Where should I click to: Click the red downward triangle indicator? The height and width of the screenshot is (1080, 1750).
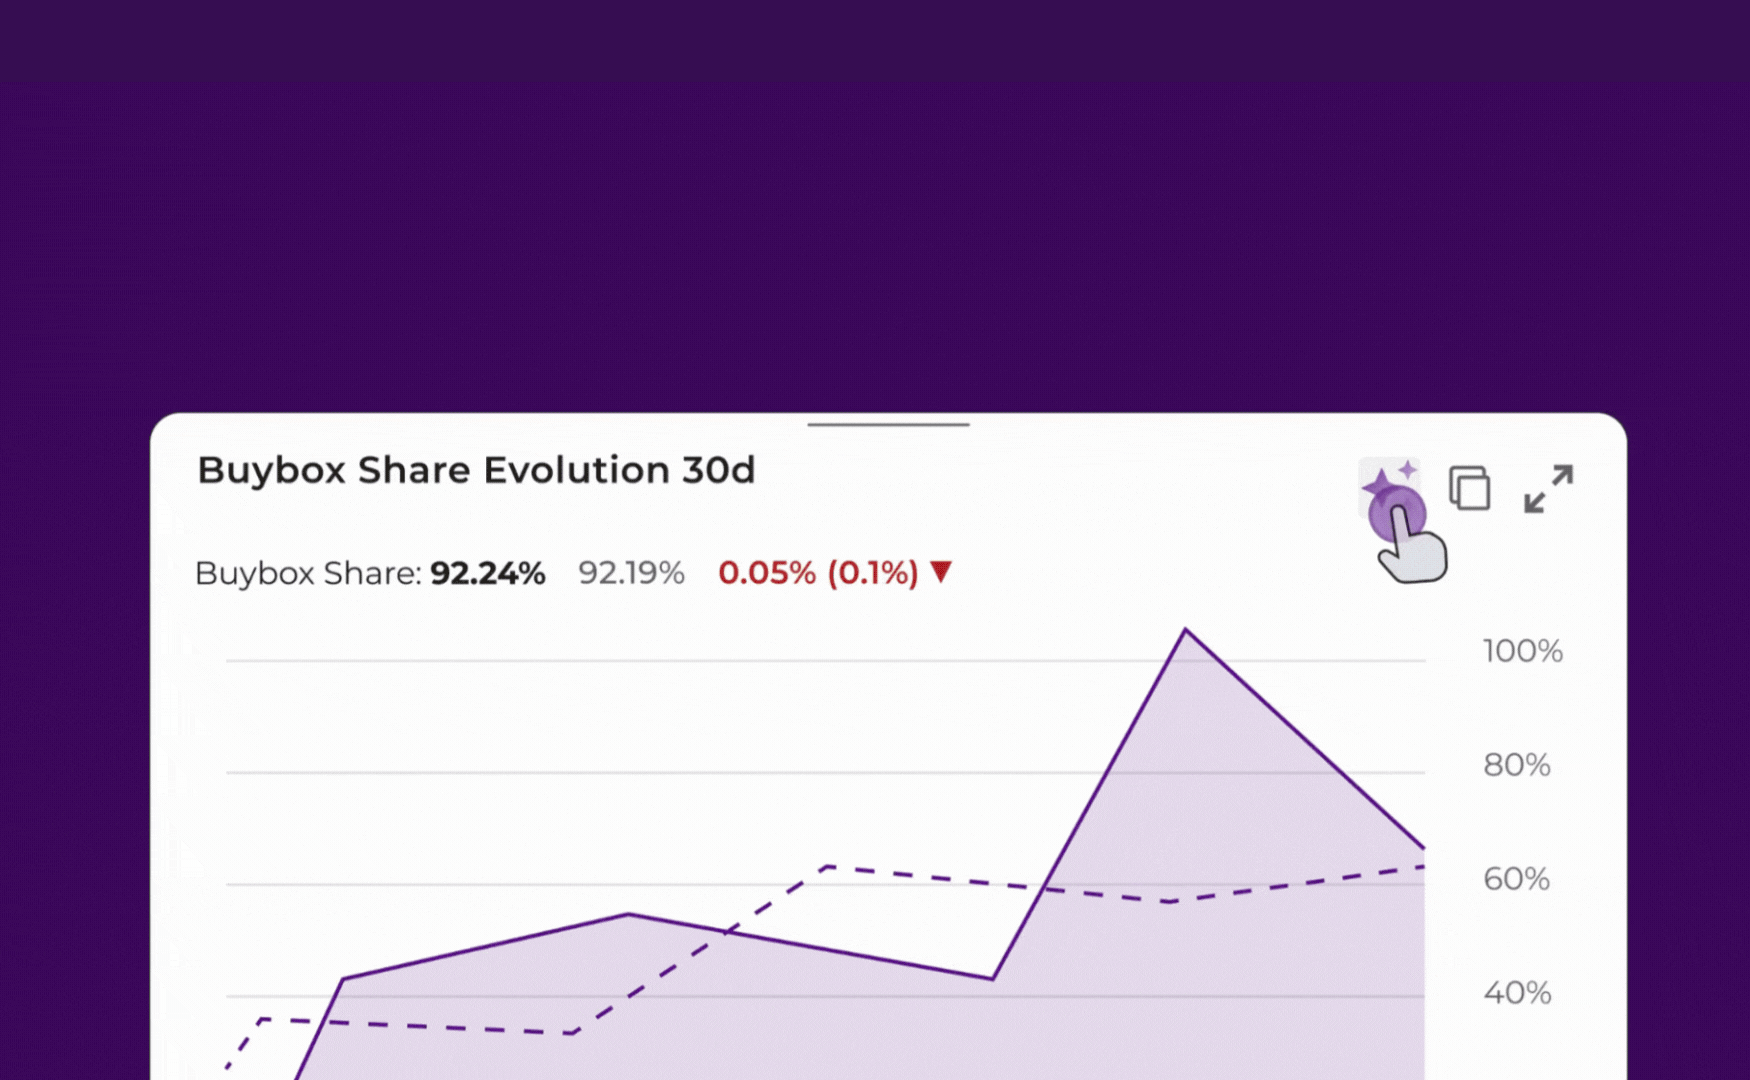point(941,572)
